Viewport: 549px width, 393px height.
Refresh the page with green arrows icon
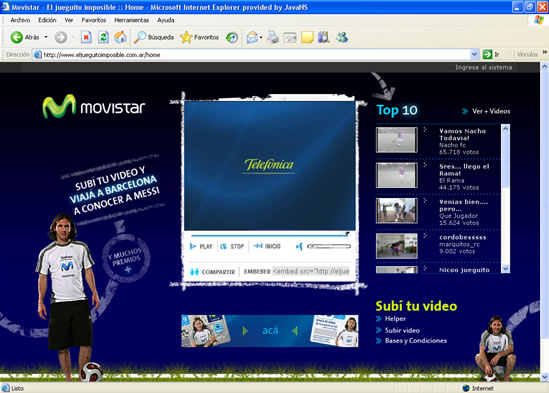point(103,37)
